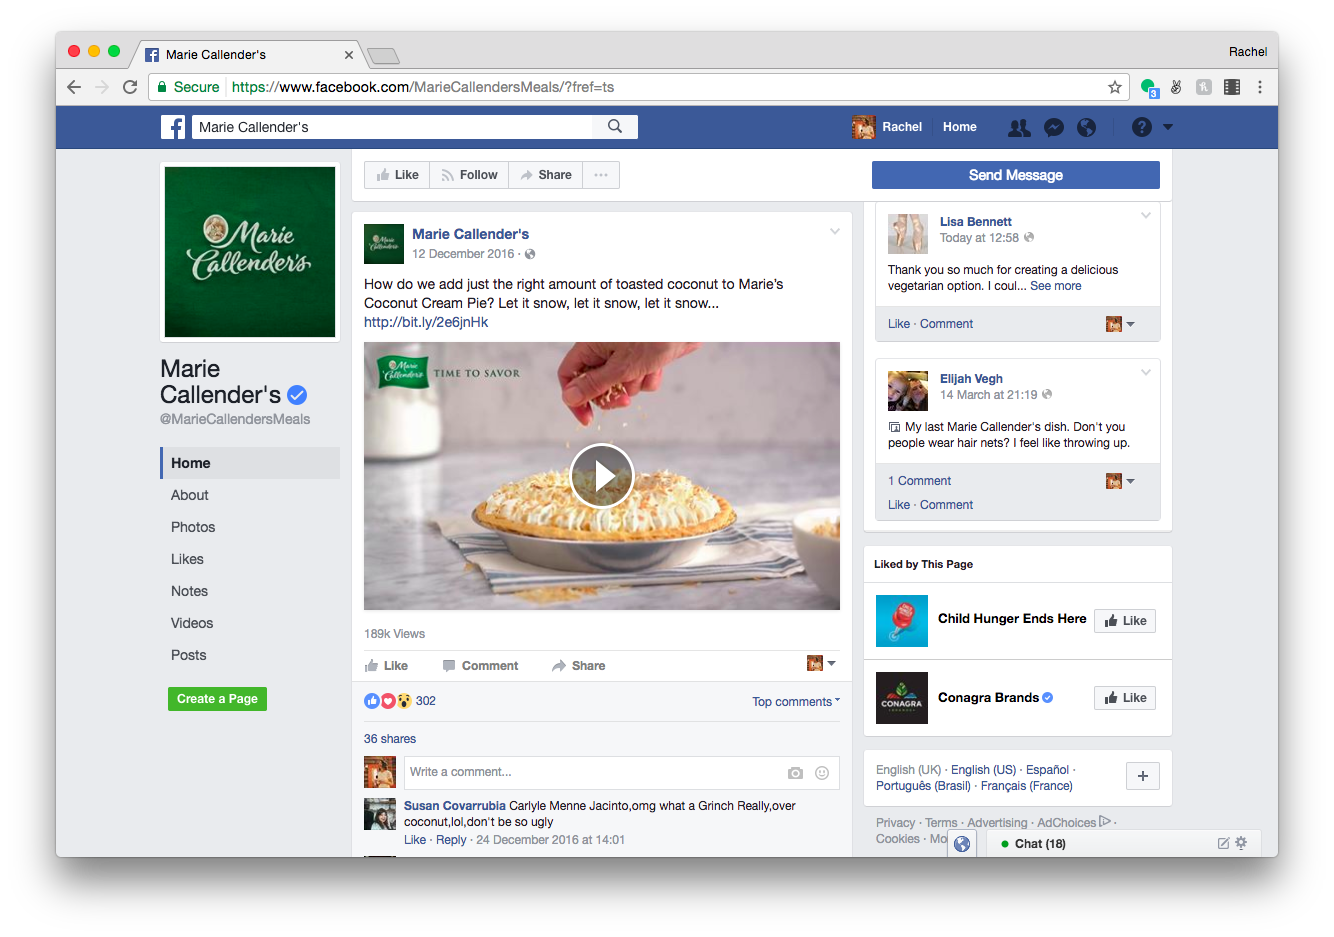The height and width of the screenshot is (937, 1334).
Task: Expand options chevron on Lisa Bennett's post
Action: pos(1146,215)
